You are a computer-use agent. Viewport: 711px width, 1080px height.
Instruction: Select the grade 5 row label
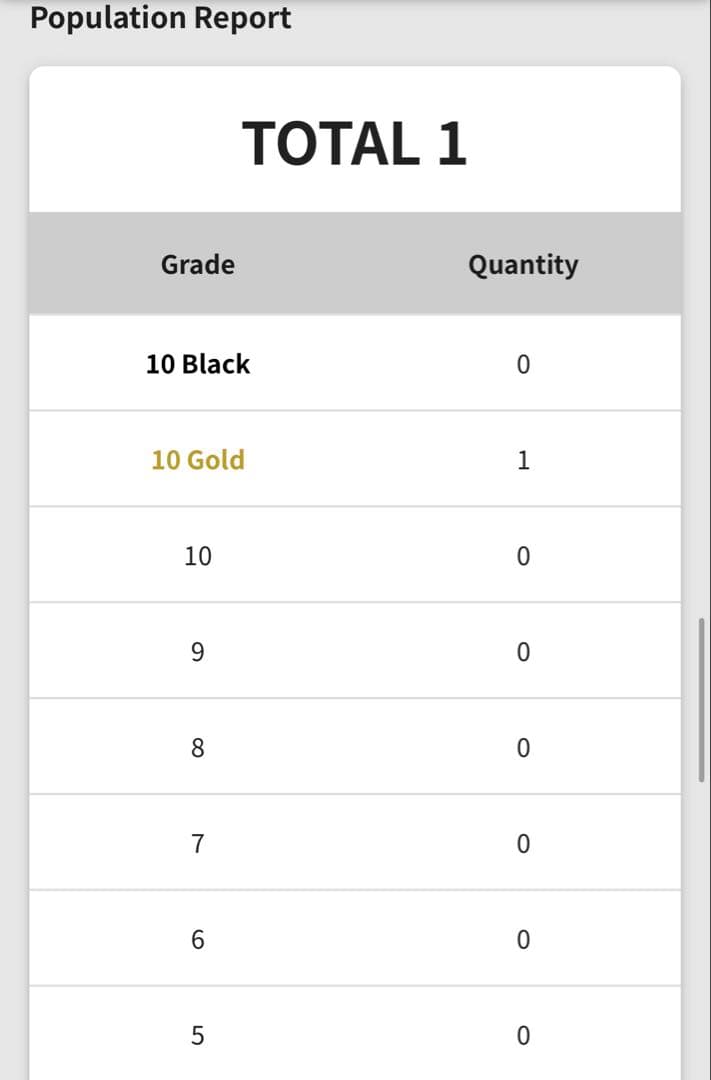(x=198, y=1036)
